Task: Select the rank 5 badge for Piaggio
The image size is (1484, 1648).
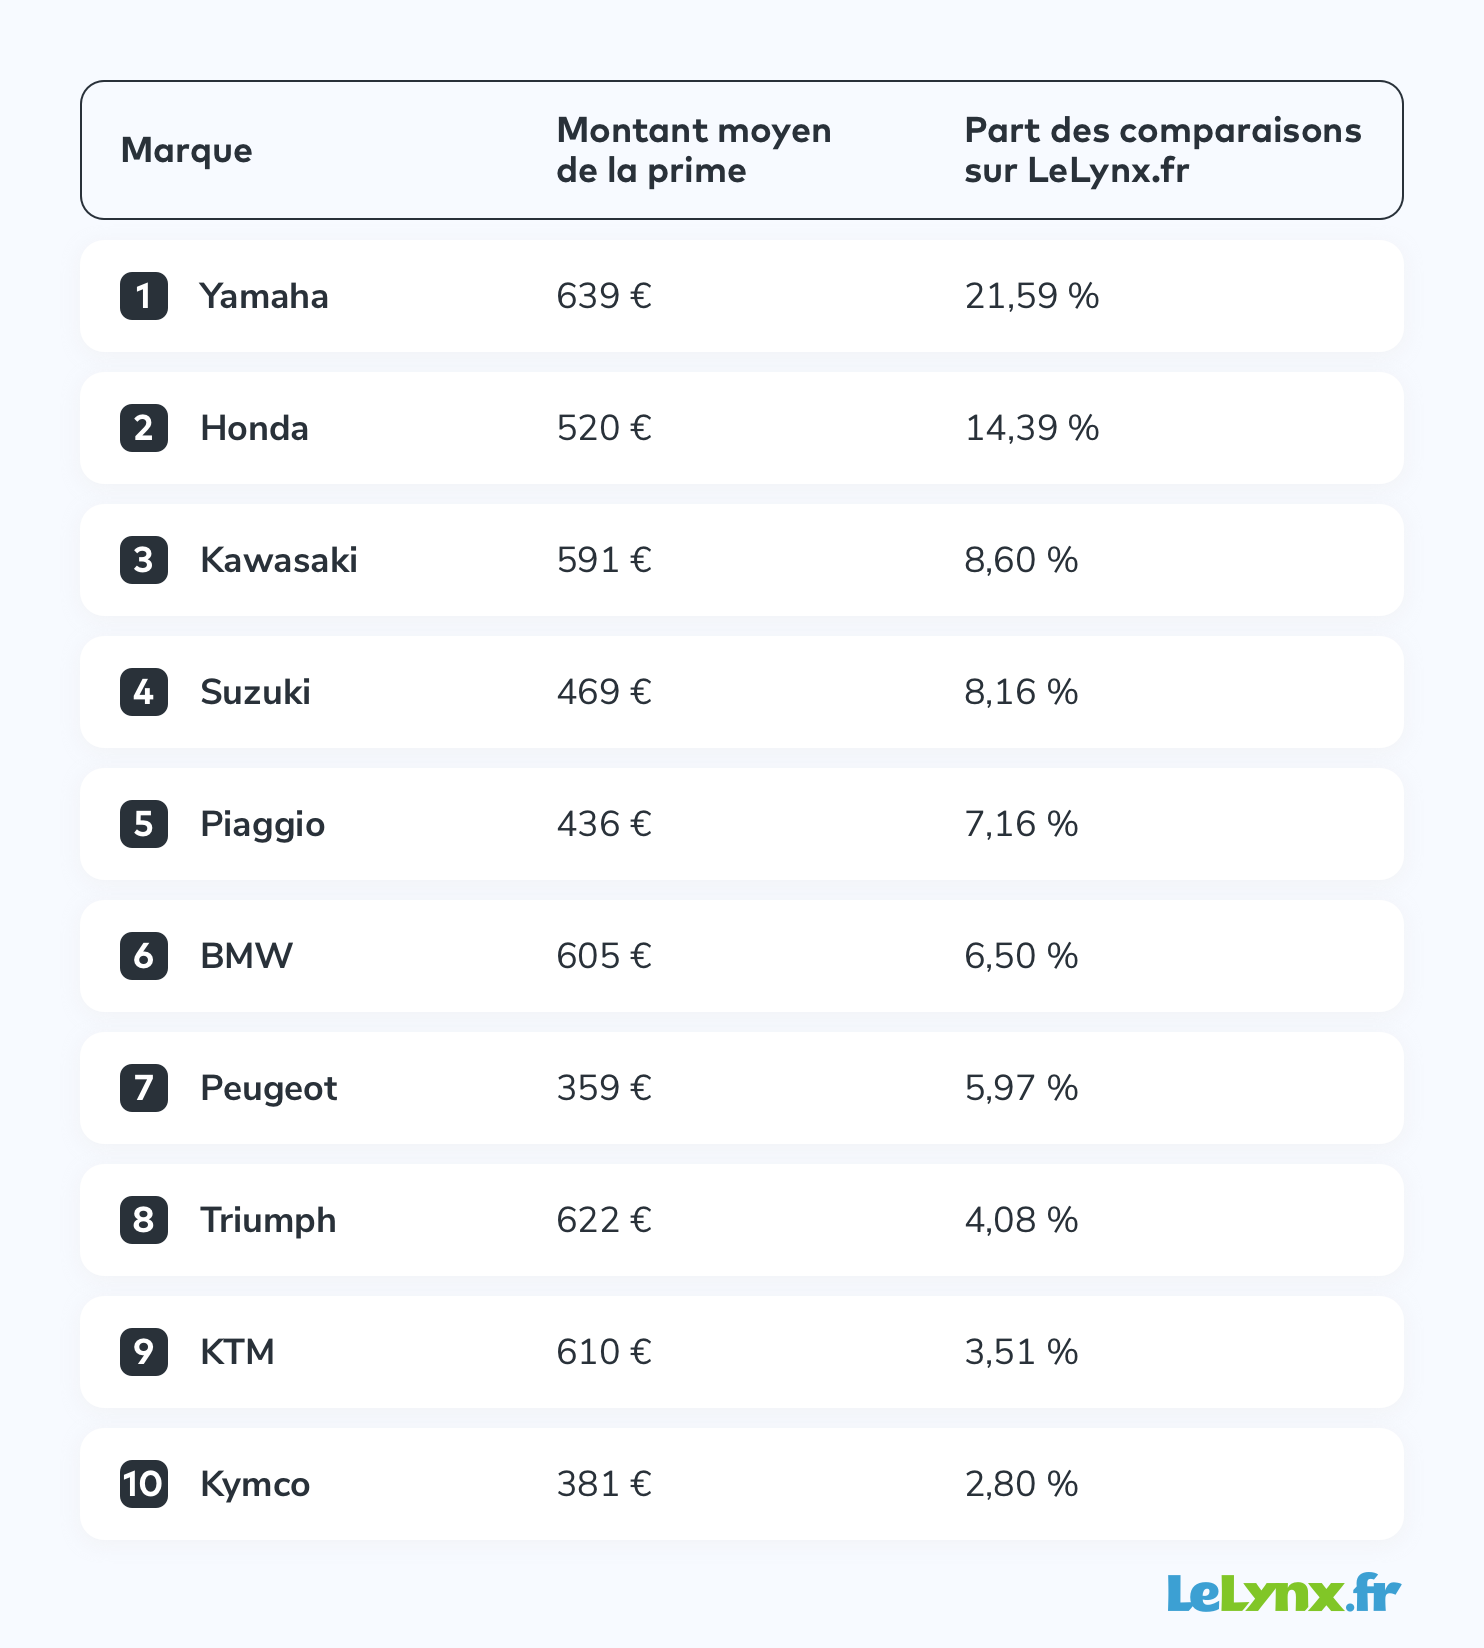Action: tap(144, 824)
